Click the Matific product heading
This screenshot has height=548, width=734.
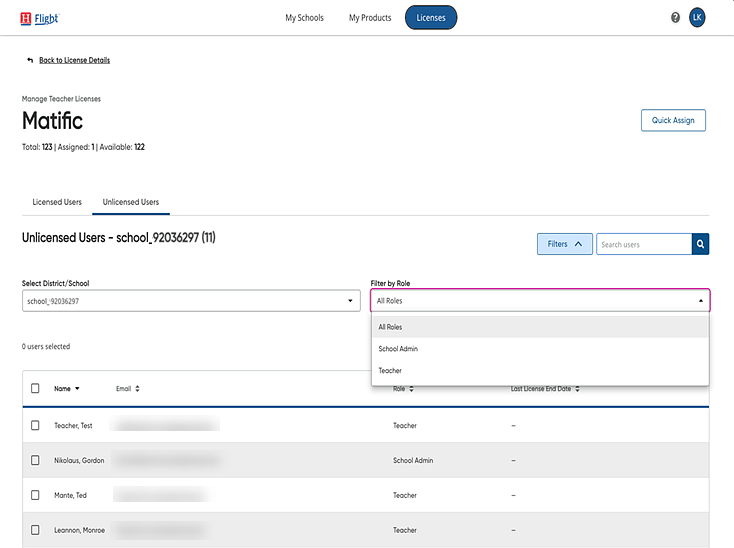point(52,121)
